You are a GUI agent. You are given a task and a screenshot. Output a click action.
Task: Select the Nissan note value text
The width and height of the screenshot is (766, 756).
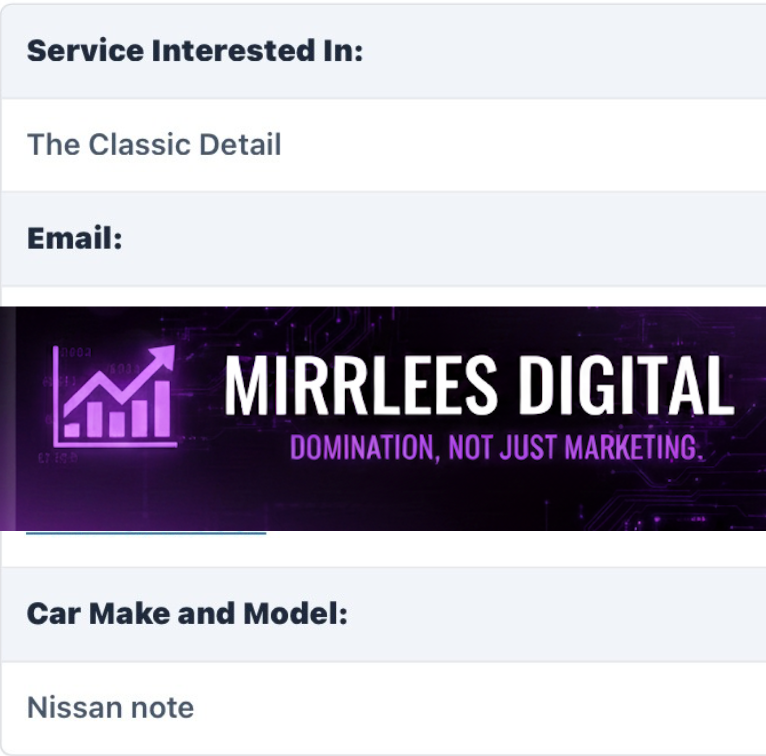[110, 708]
